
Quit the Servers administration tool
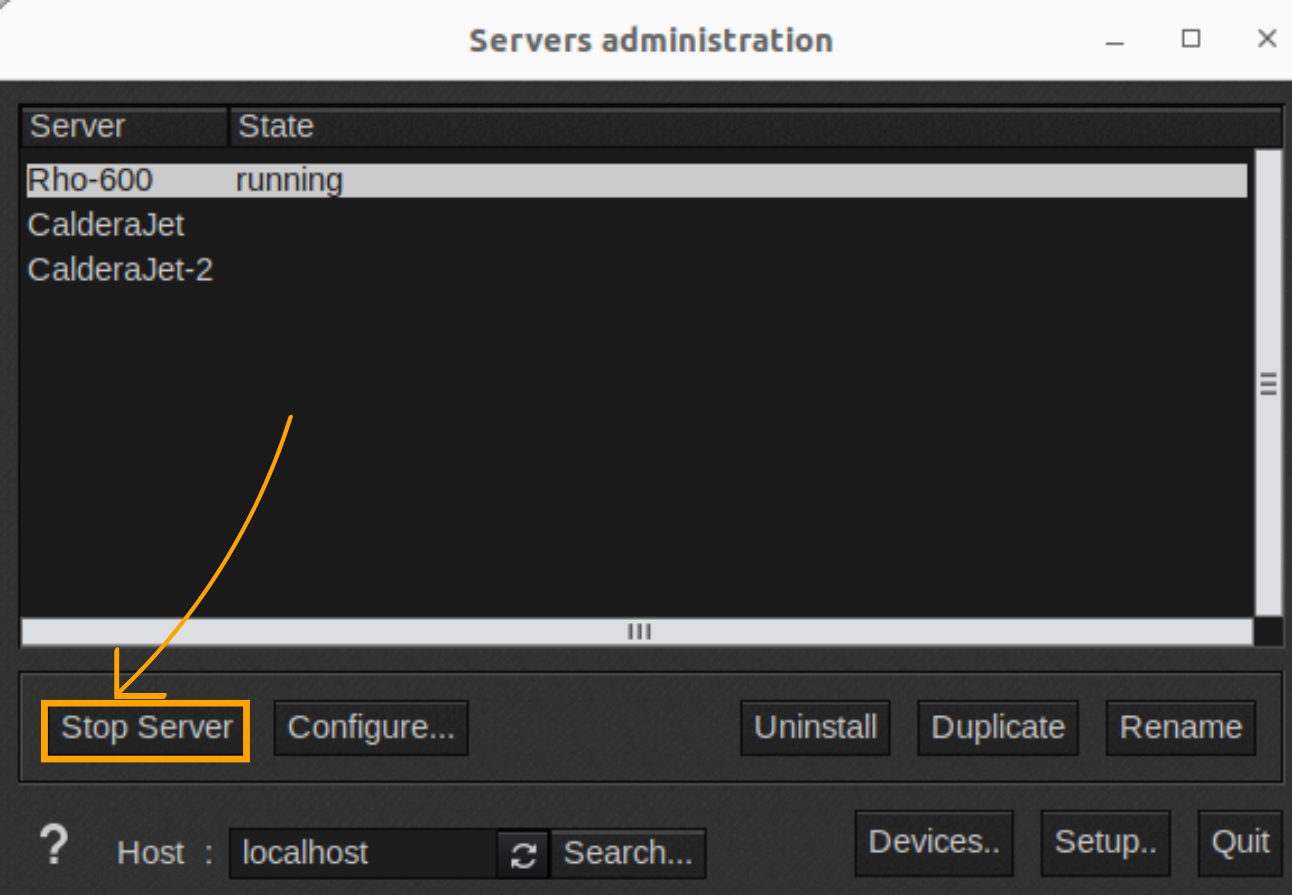[1240, 842]
